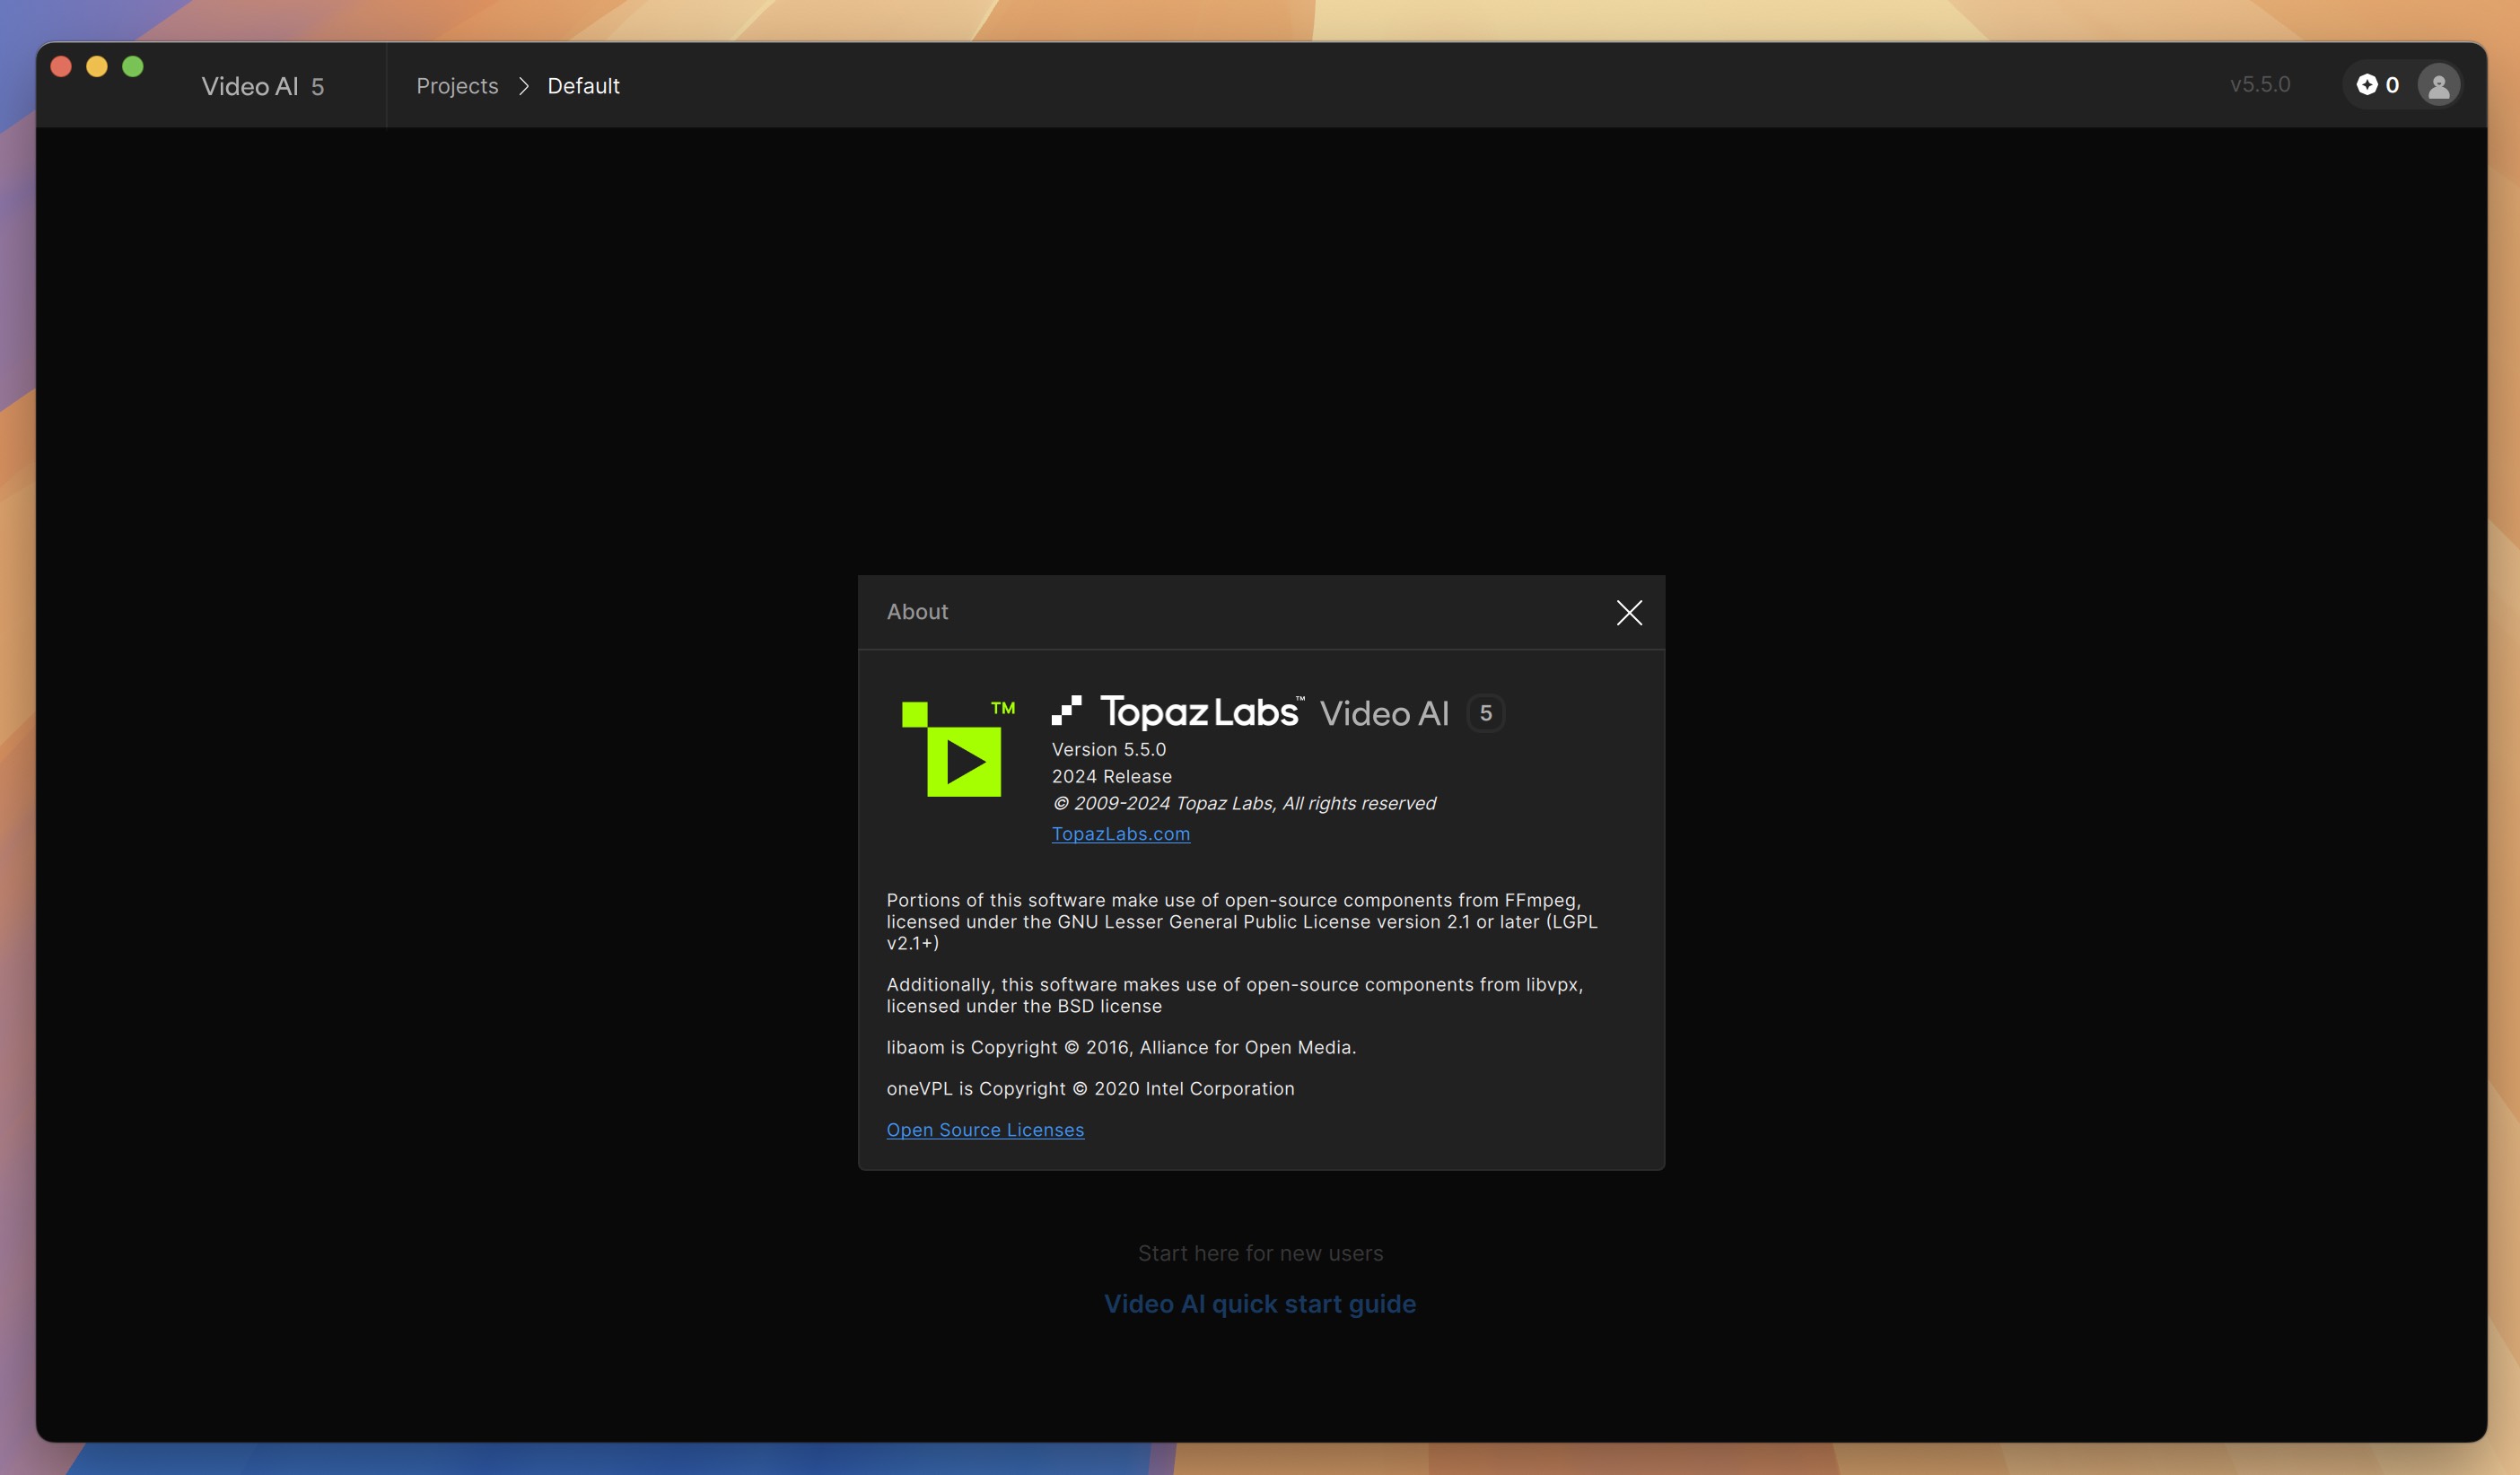
Task: Close the About dialog
Action: click(1629, 612)
